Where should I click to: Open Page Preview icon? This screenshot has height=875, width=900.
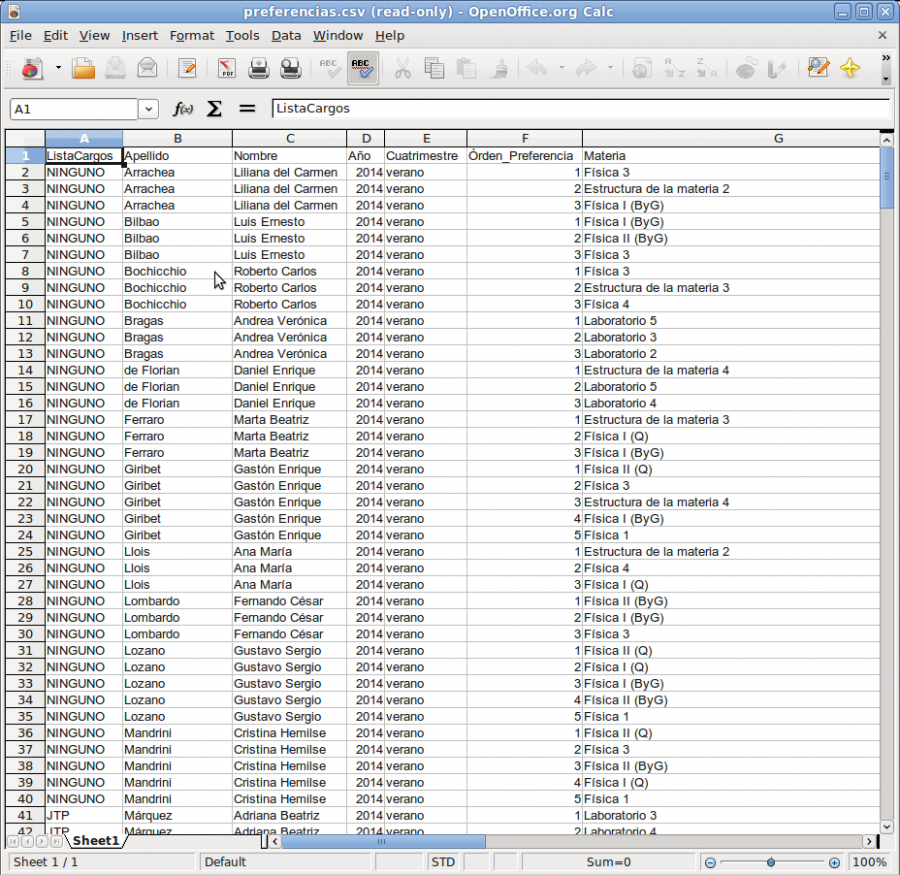tap(291, 68)
